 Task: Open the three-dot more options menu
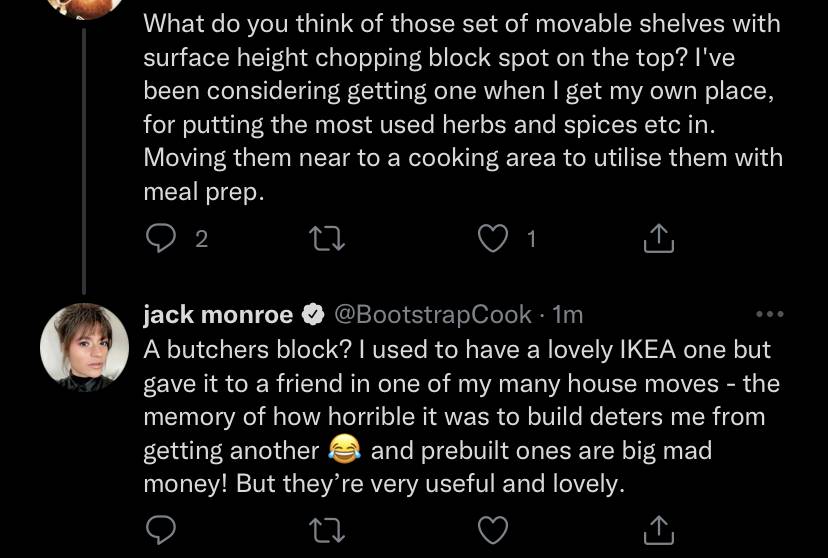pos(769,314)
